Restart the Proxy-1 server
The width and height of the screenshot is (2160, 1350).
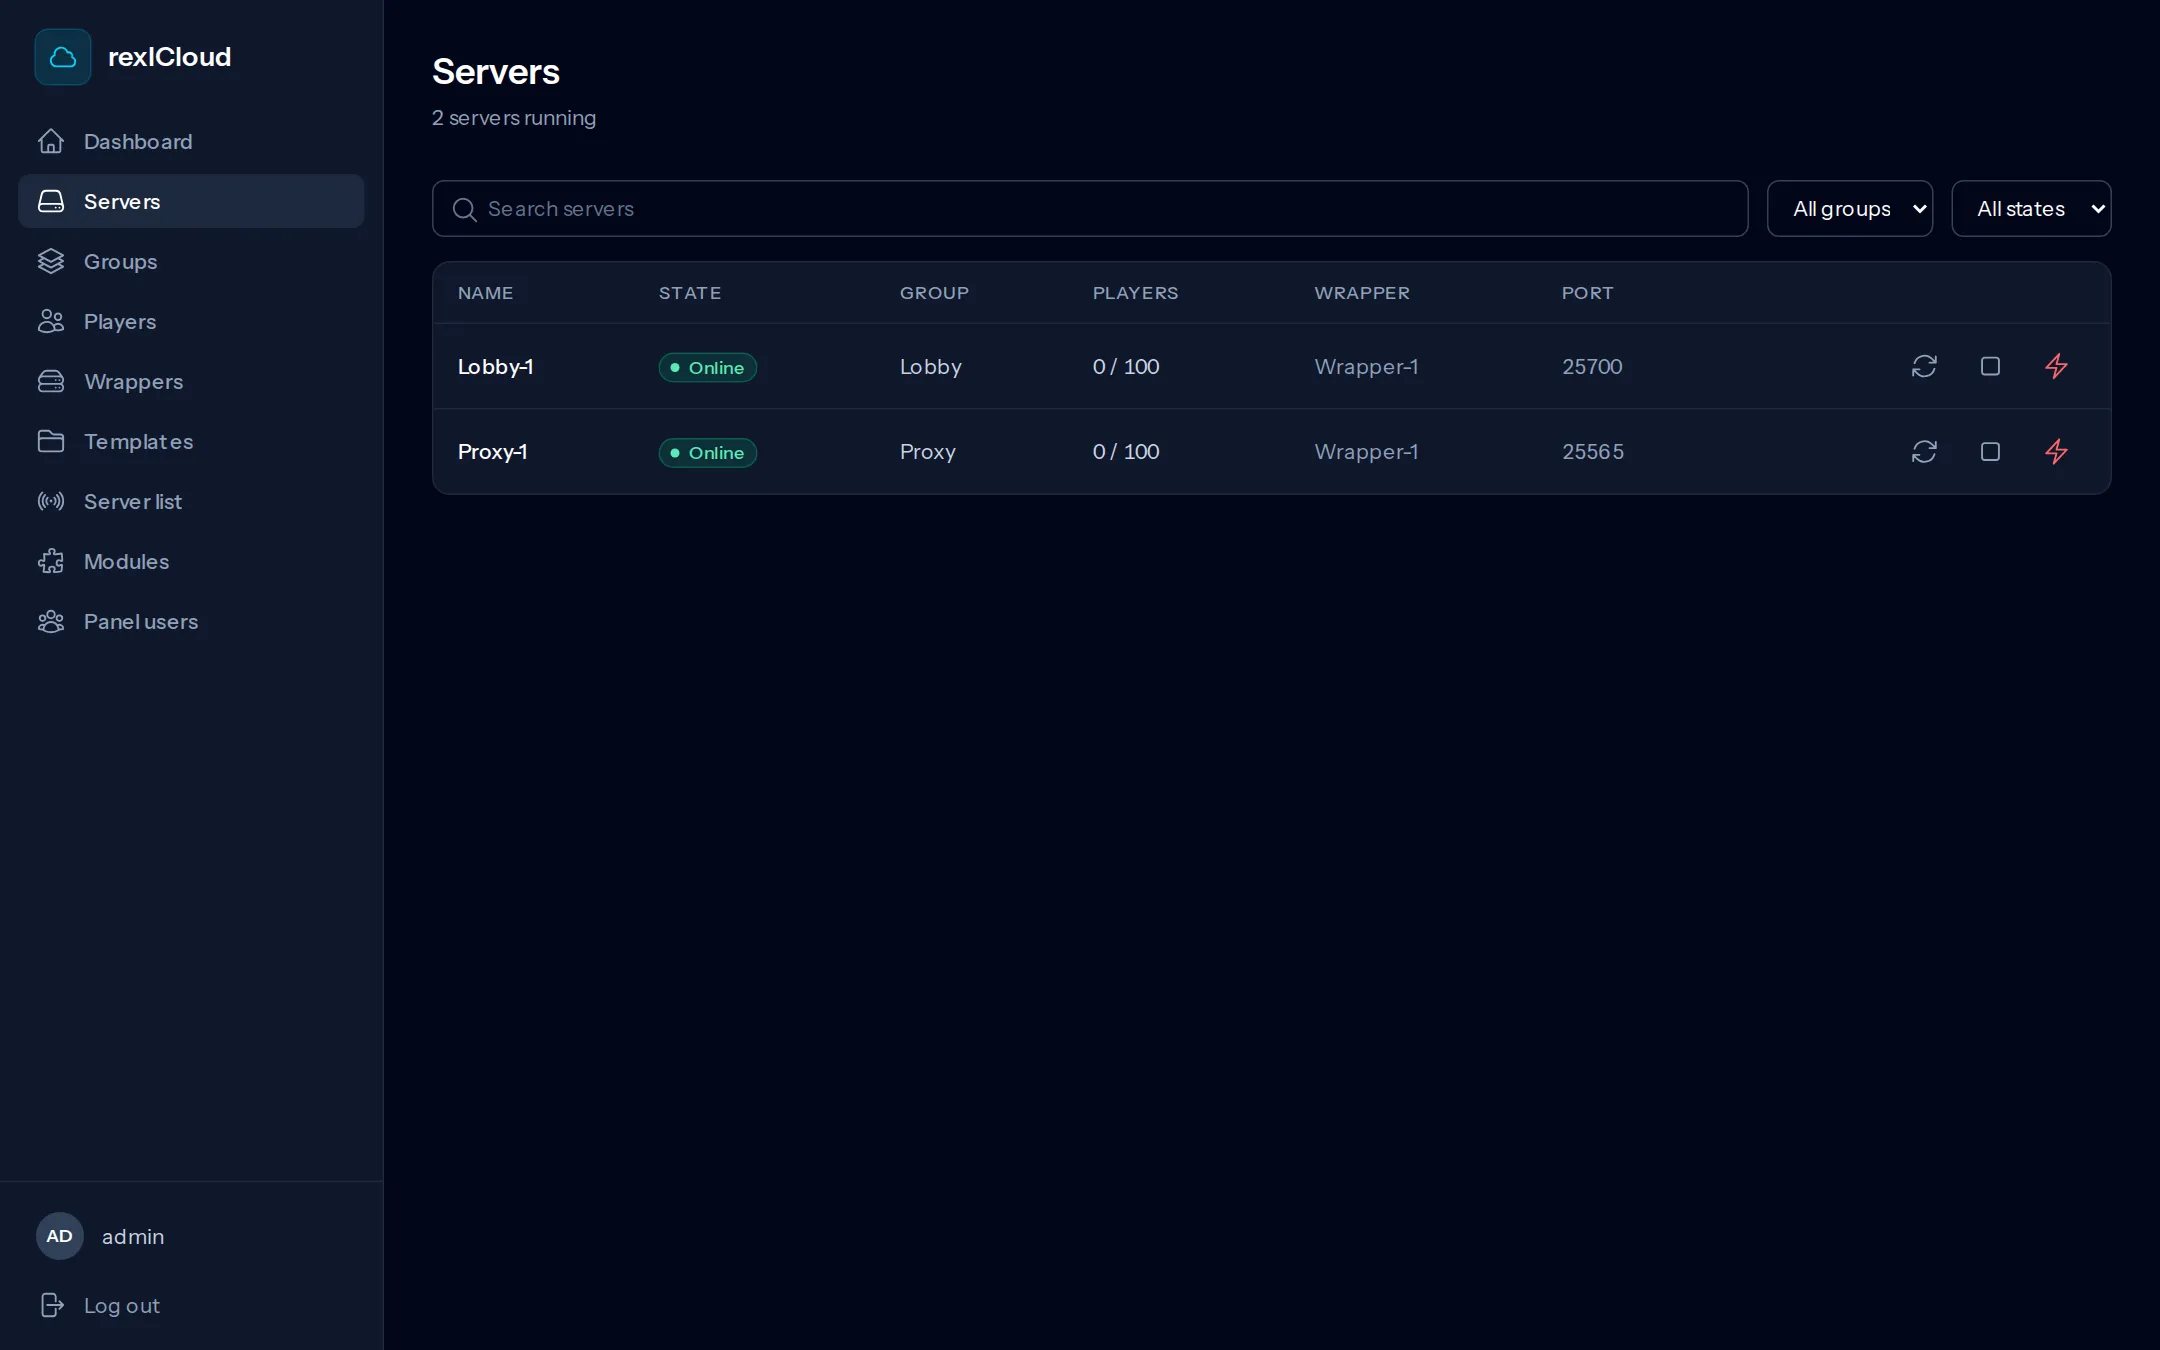coord(1924,451)
